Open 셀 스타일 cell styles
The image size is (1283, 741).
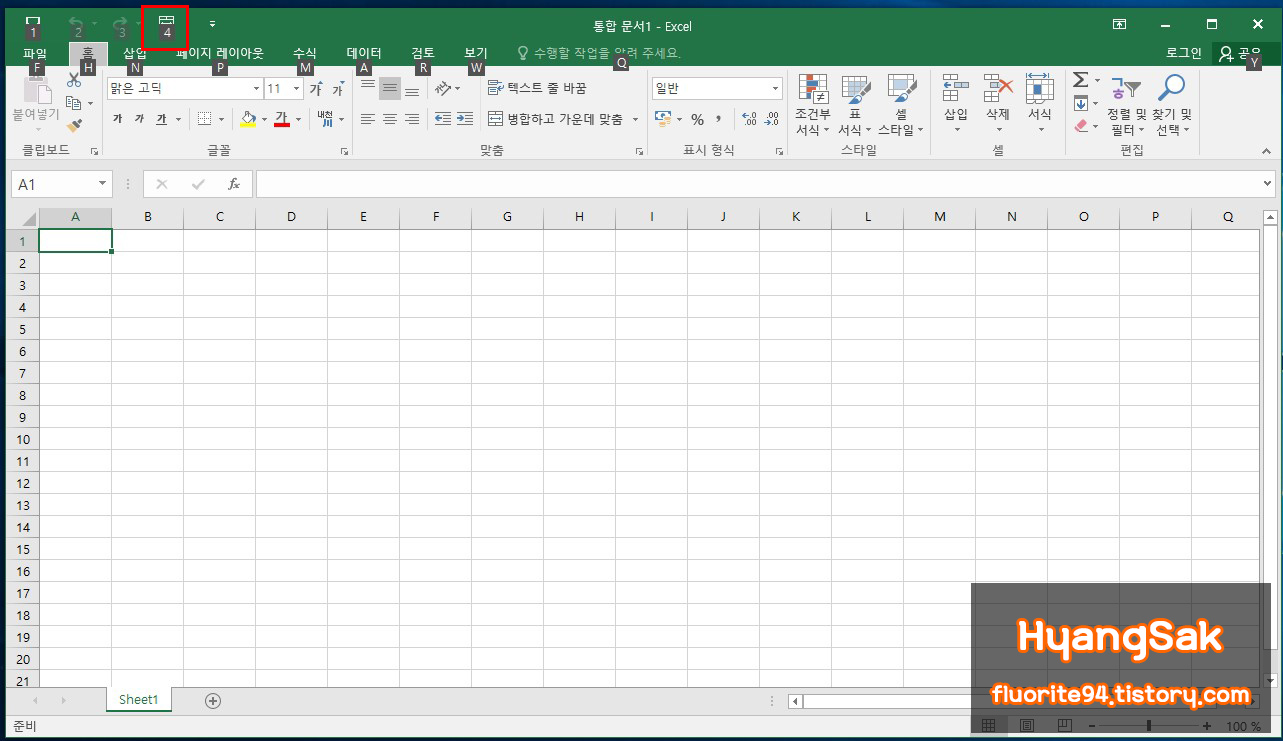[x=901, y=105]
